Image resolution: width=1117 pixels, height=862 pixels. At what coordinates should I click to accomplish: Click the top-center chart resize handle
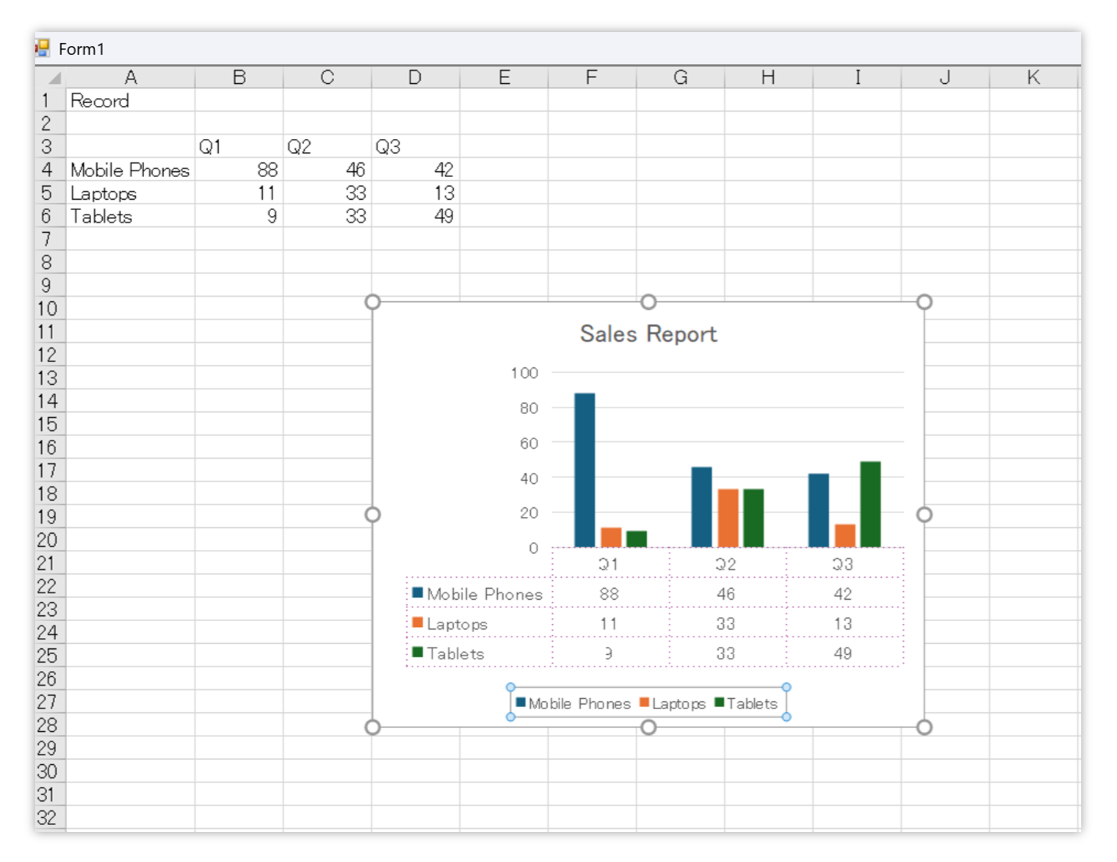tap(648, 302)
